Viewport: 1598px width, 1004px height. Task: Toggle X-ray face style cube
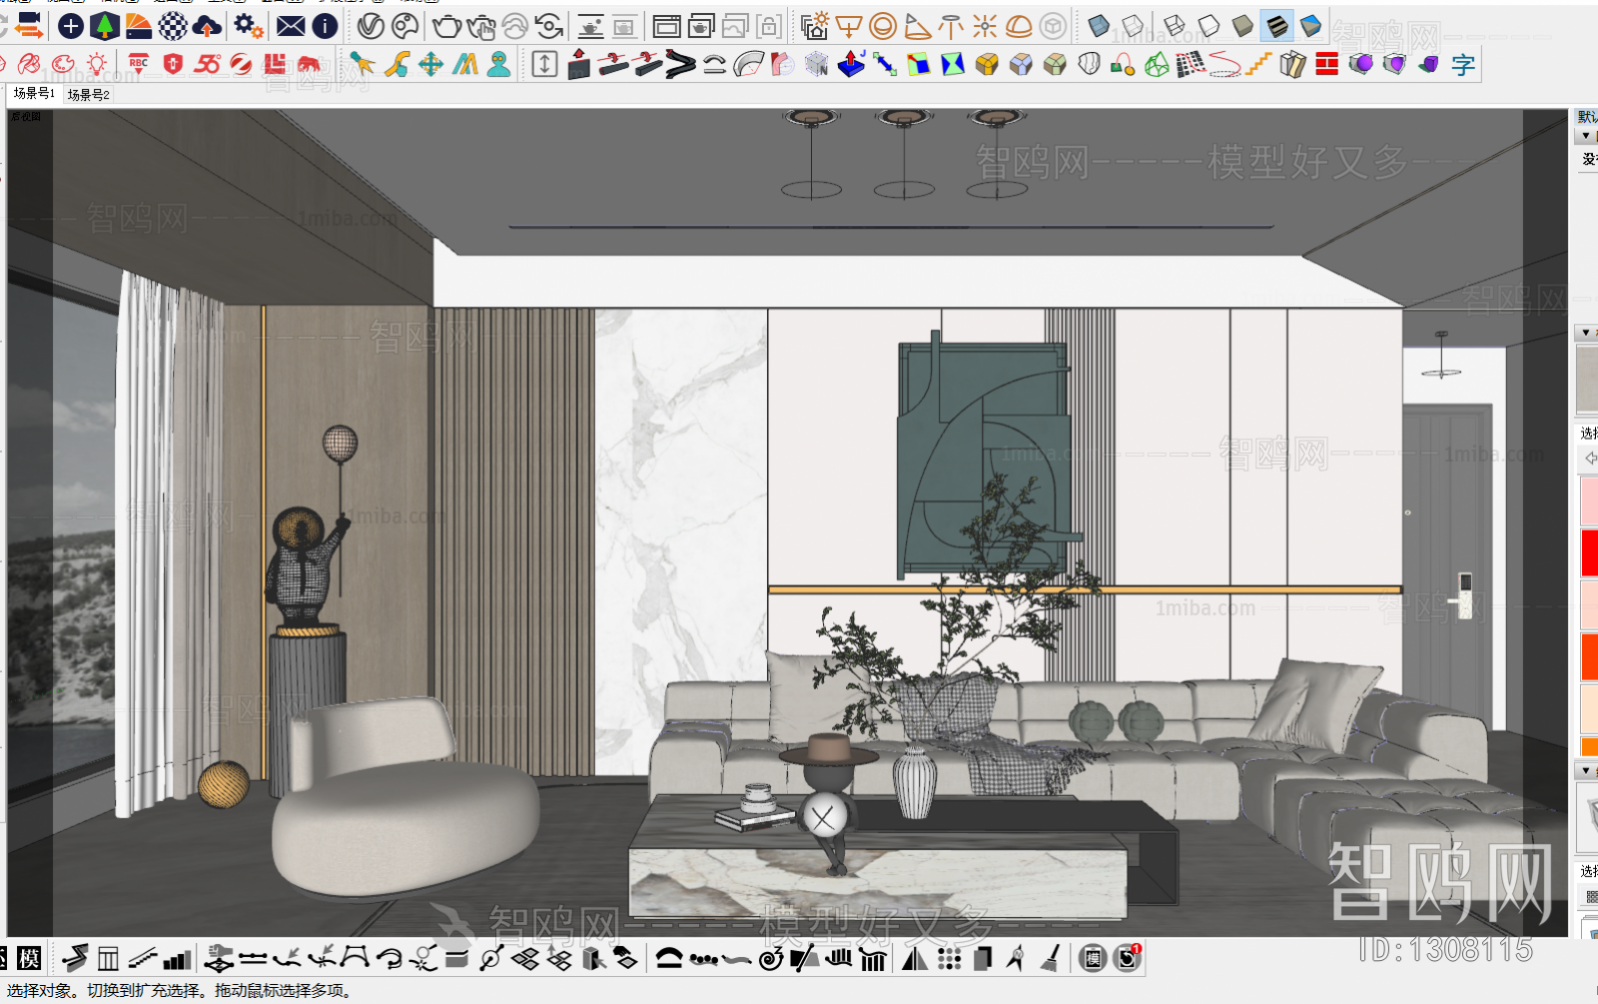(1099, 26)
